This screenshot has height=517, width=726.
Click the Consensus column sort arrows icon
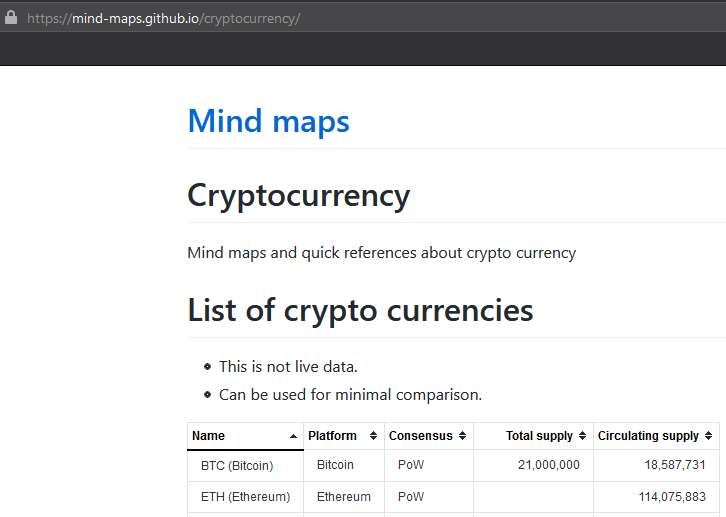coord(462,436)
